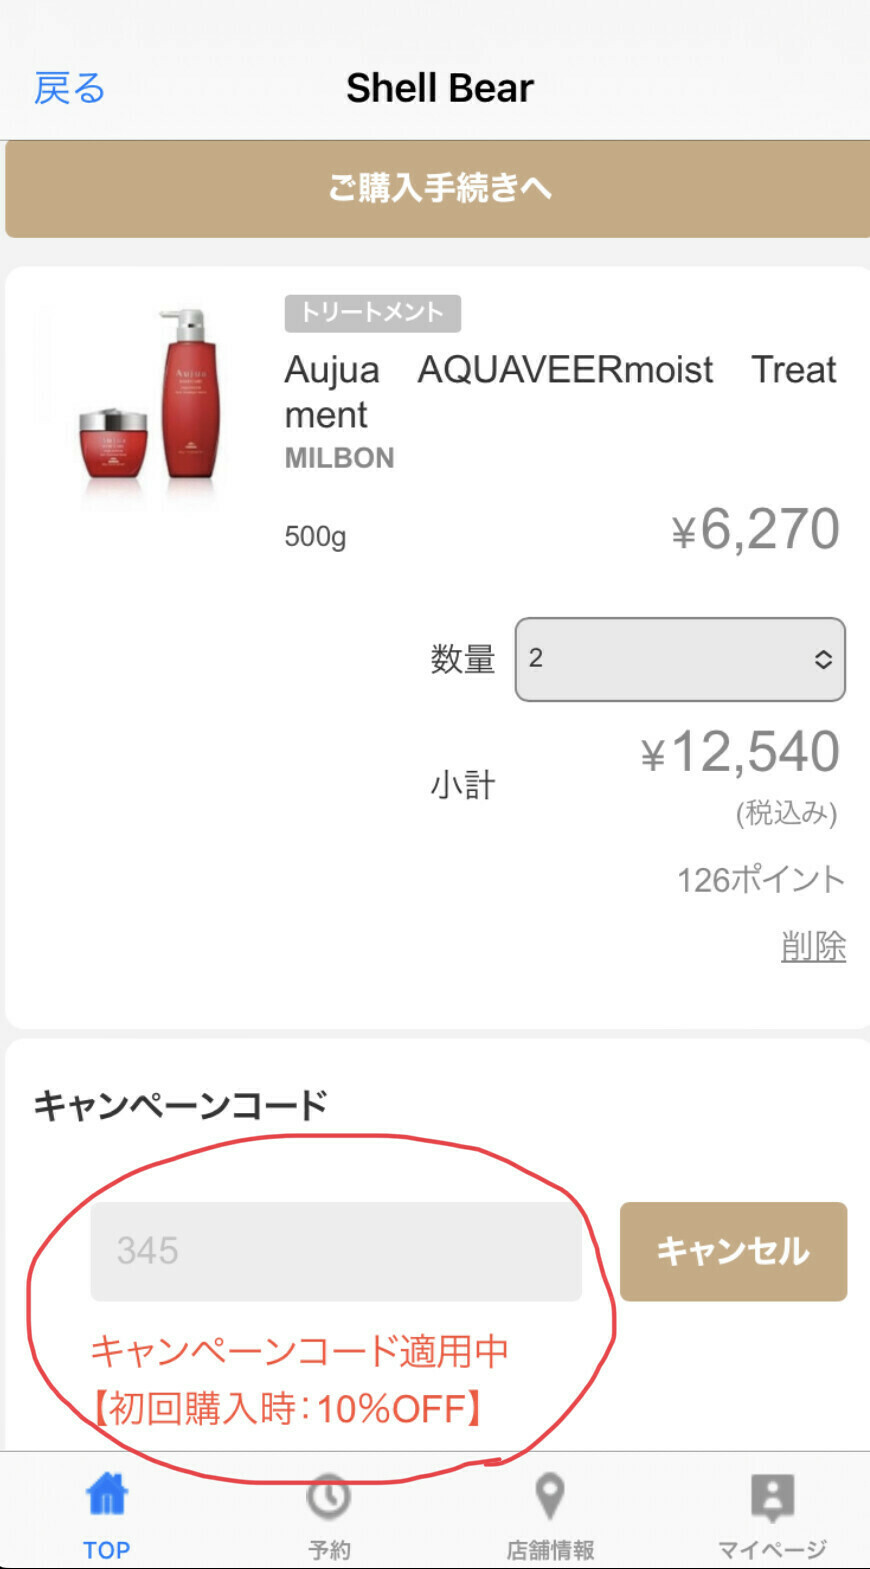The height and width of the screenshot is (1569, 870).
Task: Open Aujua AQUAVEERmoist Treatment product title
Action: (560, 392)
